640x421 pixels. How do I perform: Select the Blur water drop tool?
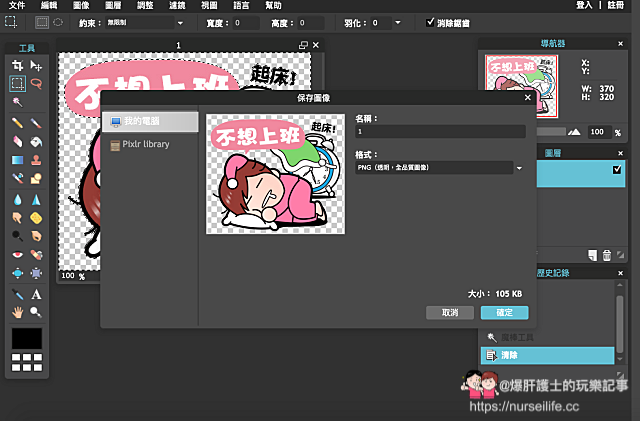point(17,200)
